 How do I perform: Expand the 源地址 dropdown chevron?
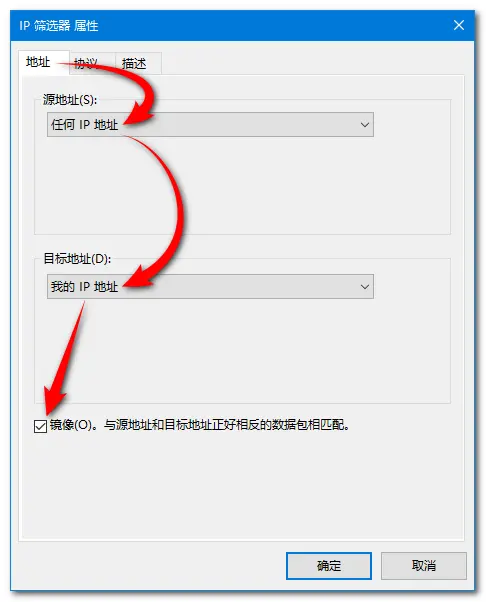(x=364, y=125)
